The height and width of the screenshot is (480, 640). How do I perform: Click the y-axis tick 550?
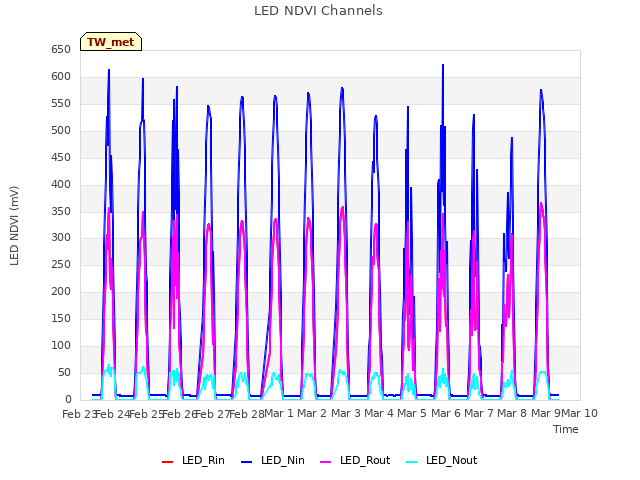coord(61,104)
